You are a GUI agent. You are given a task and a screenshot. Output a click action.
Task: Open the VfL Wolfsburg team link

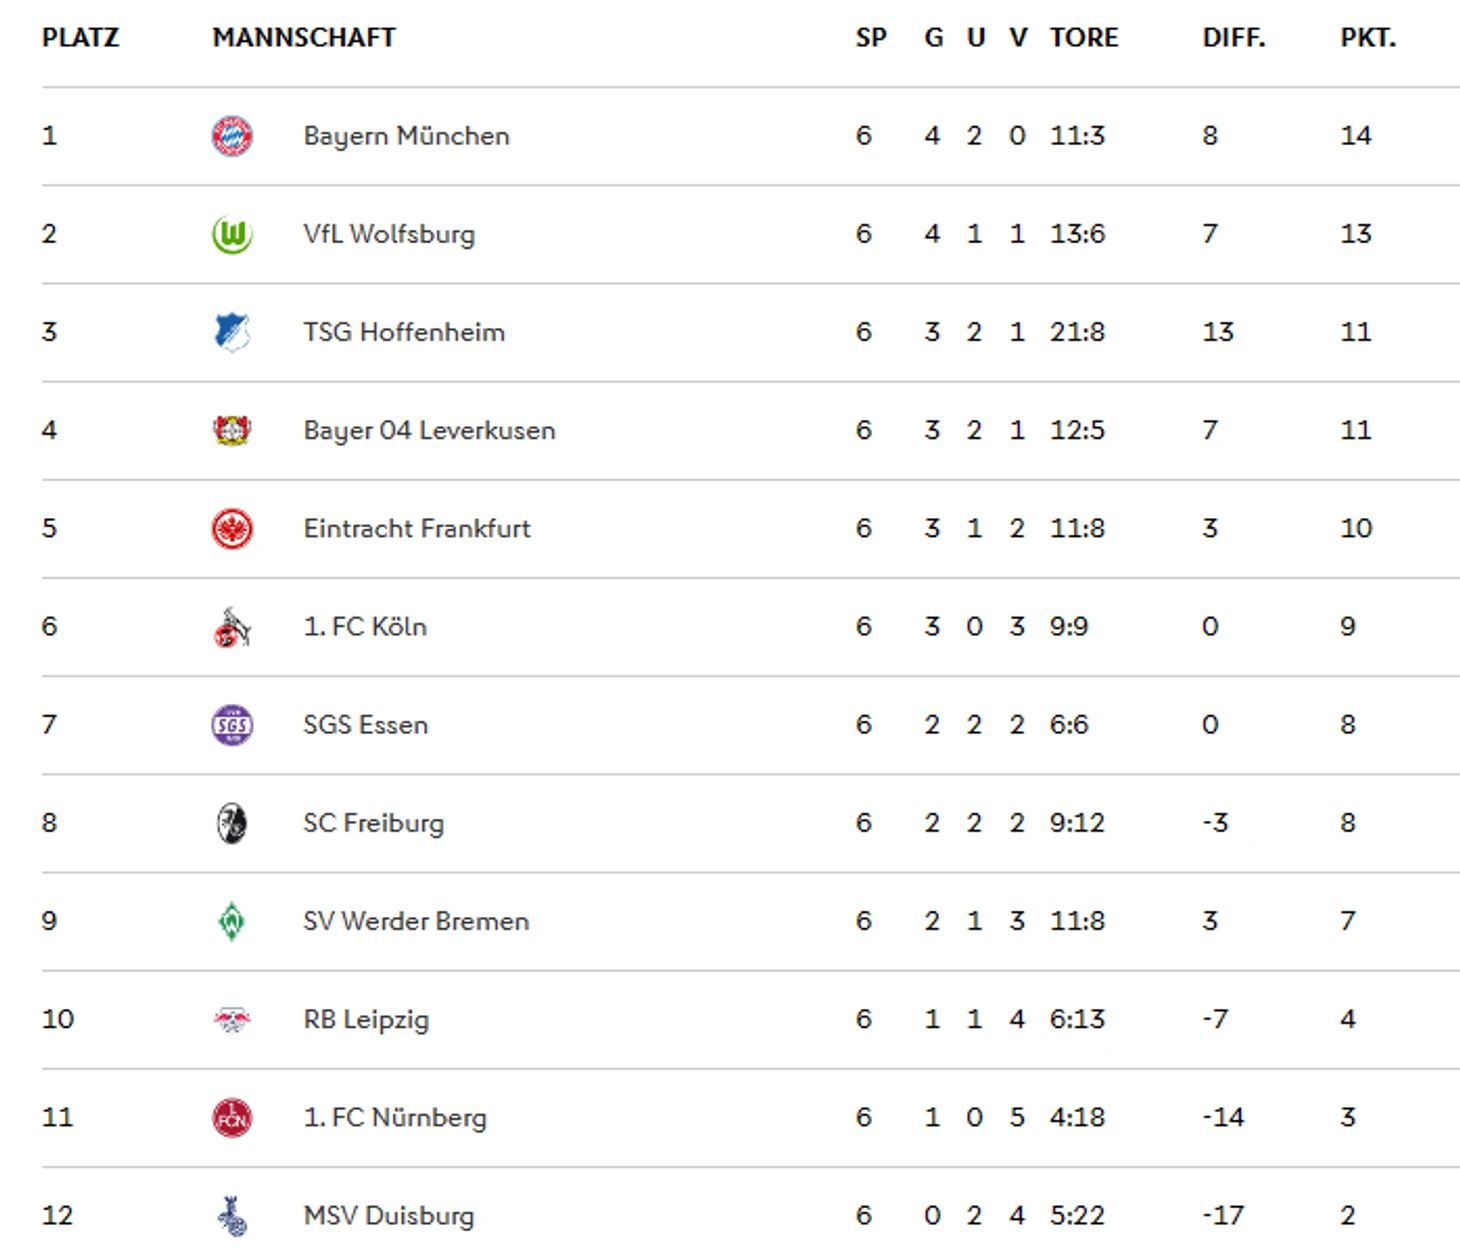click(389, 234)
